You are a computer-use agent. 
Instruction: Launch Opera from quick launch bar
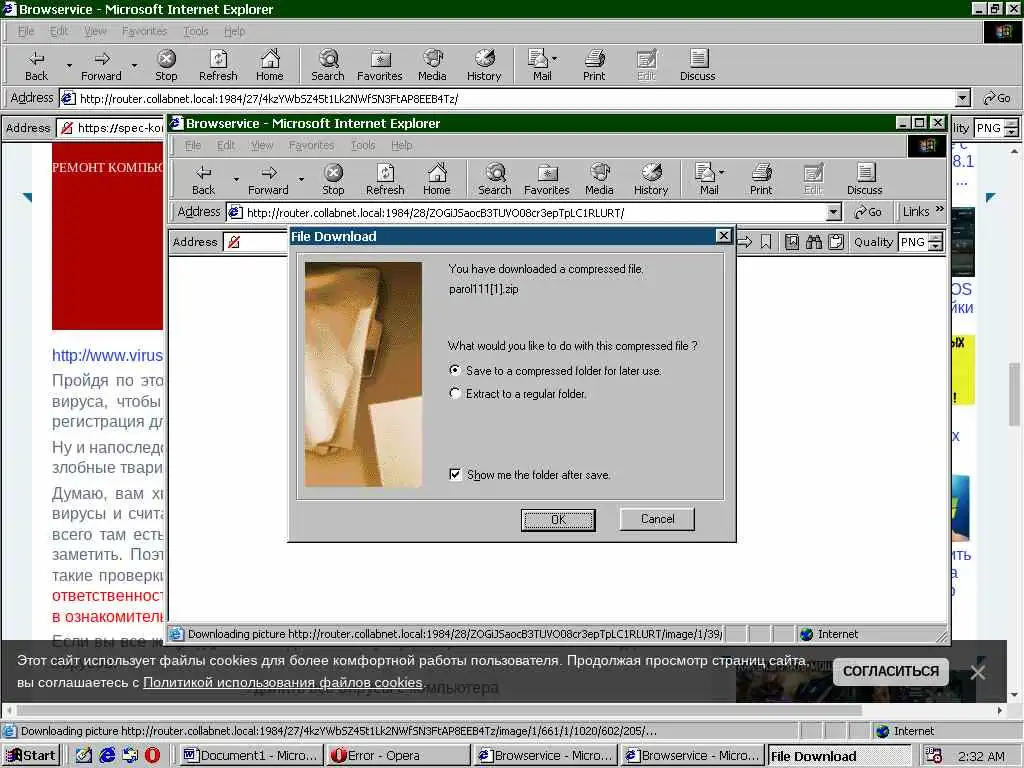(x=152, y=755)
